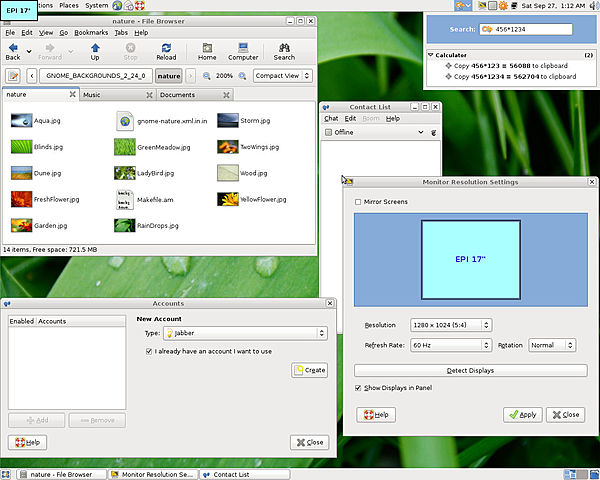Open the account Type Jabber dropdown
The height and width of the screenshot is (480, 600).
point(245,333)
